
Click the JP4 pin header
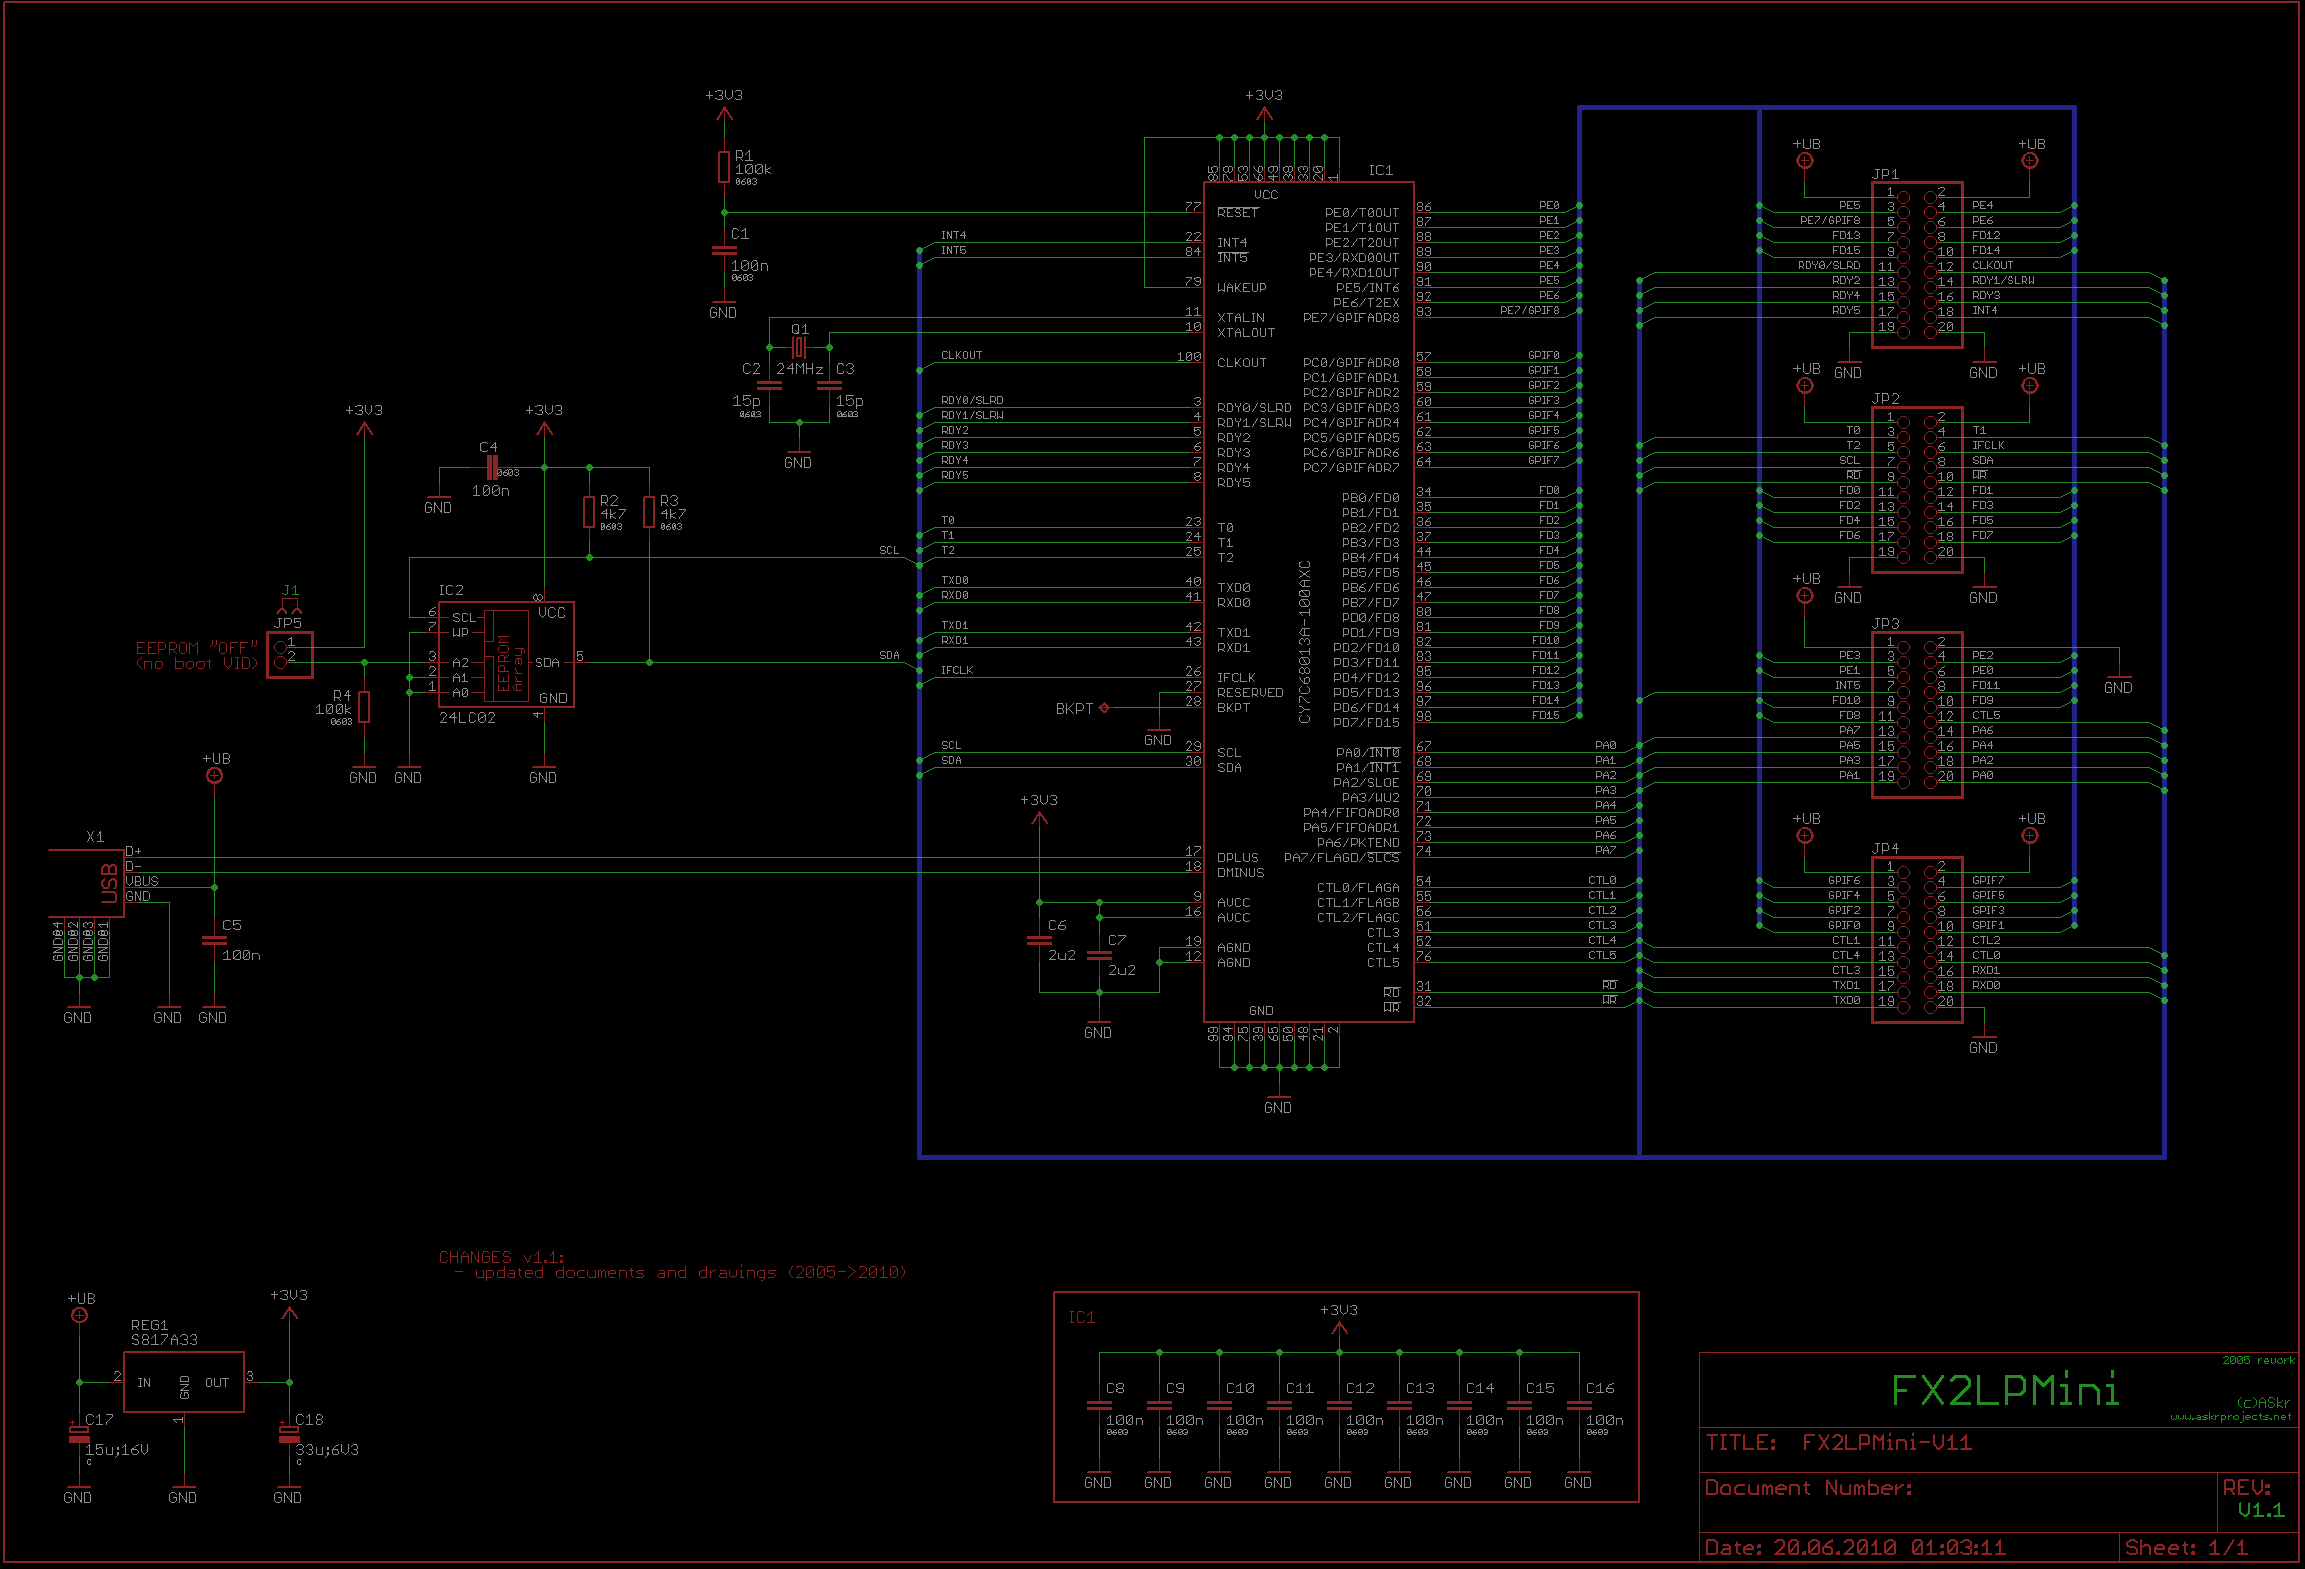coord(1917,940)
